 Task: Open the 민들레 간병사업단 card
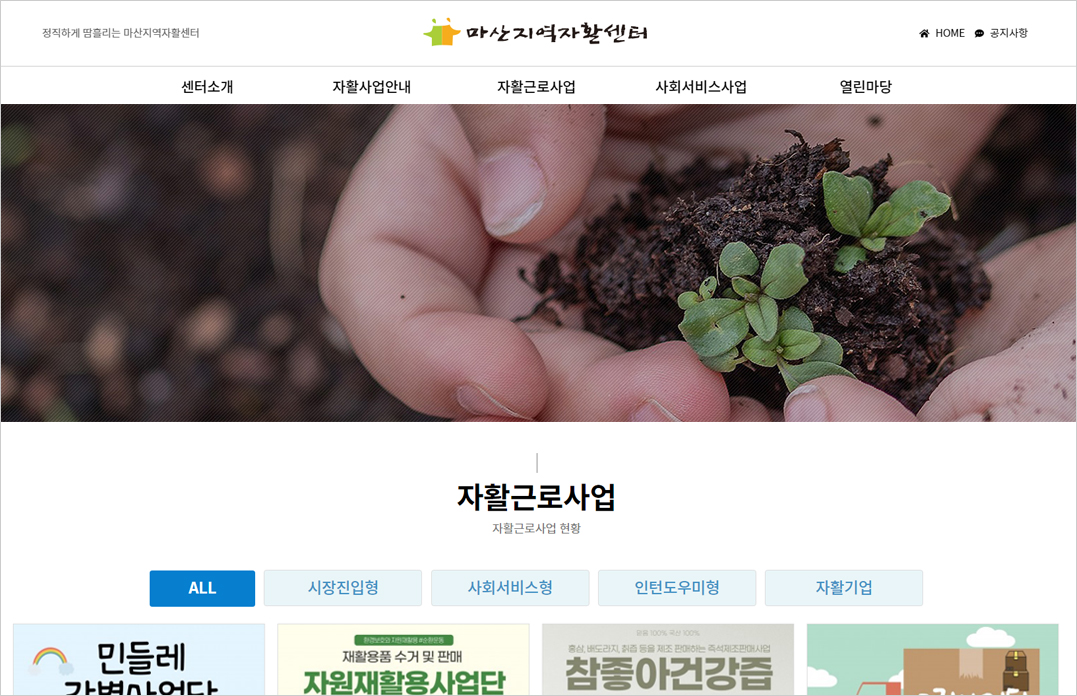[139, 660]
